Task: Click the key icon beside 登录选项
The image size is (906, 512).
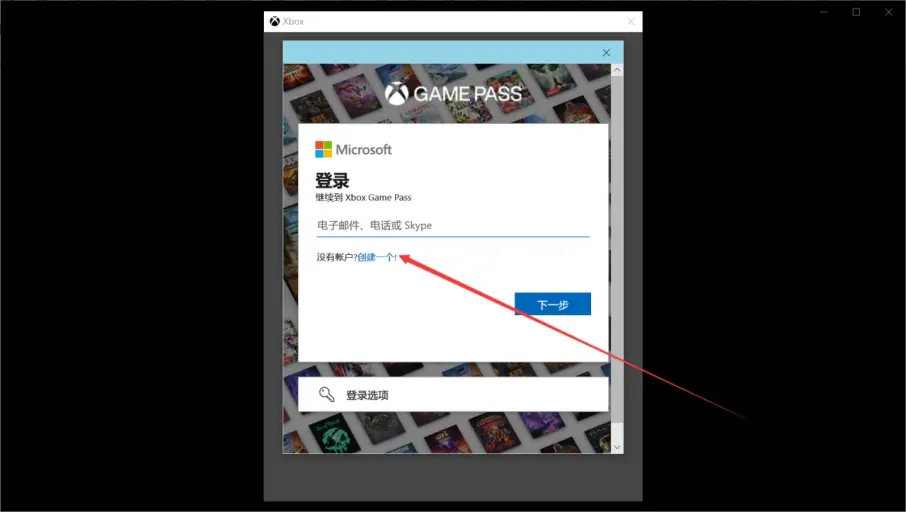Action: (326, 394)
